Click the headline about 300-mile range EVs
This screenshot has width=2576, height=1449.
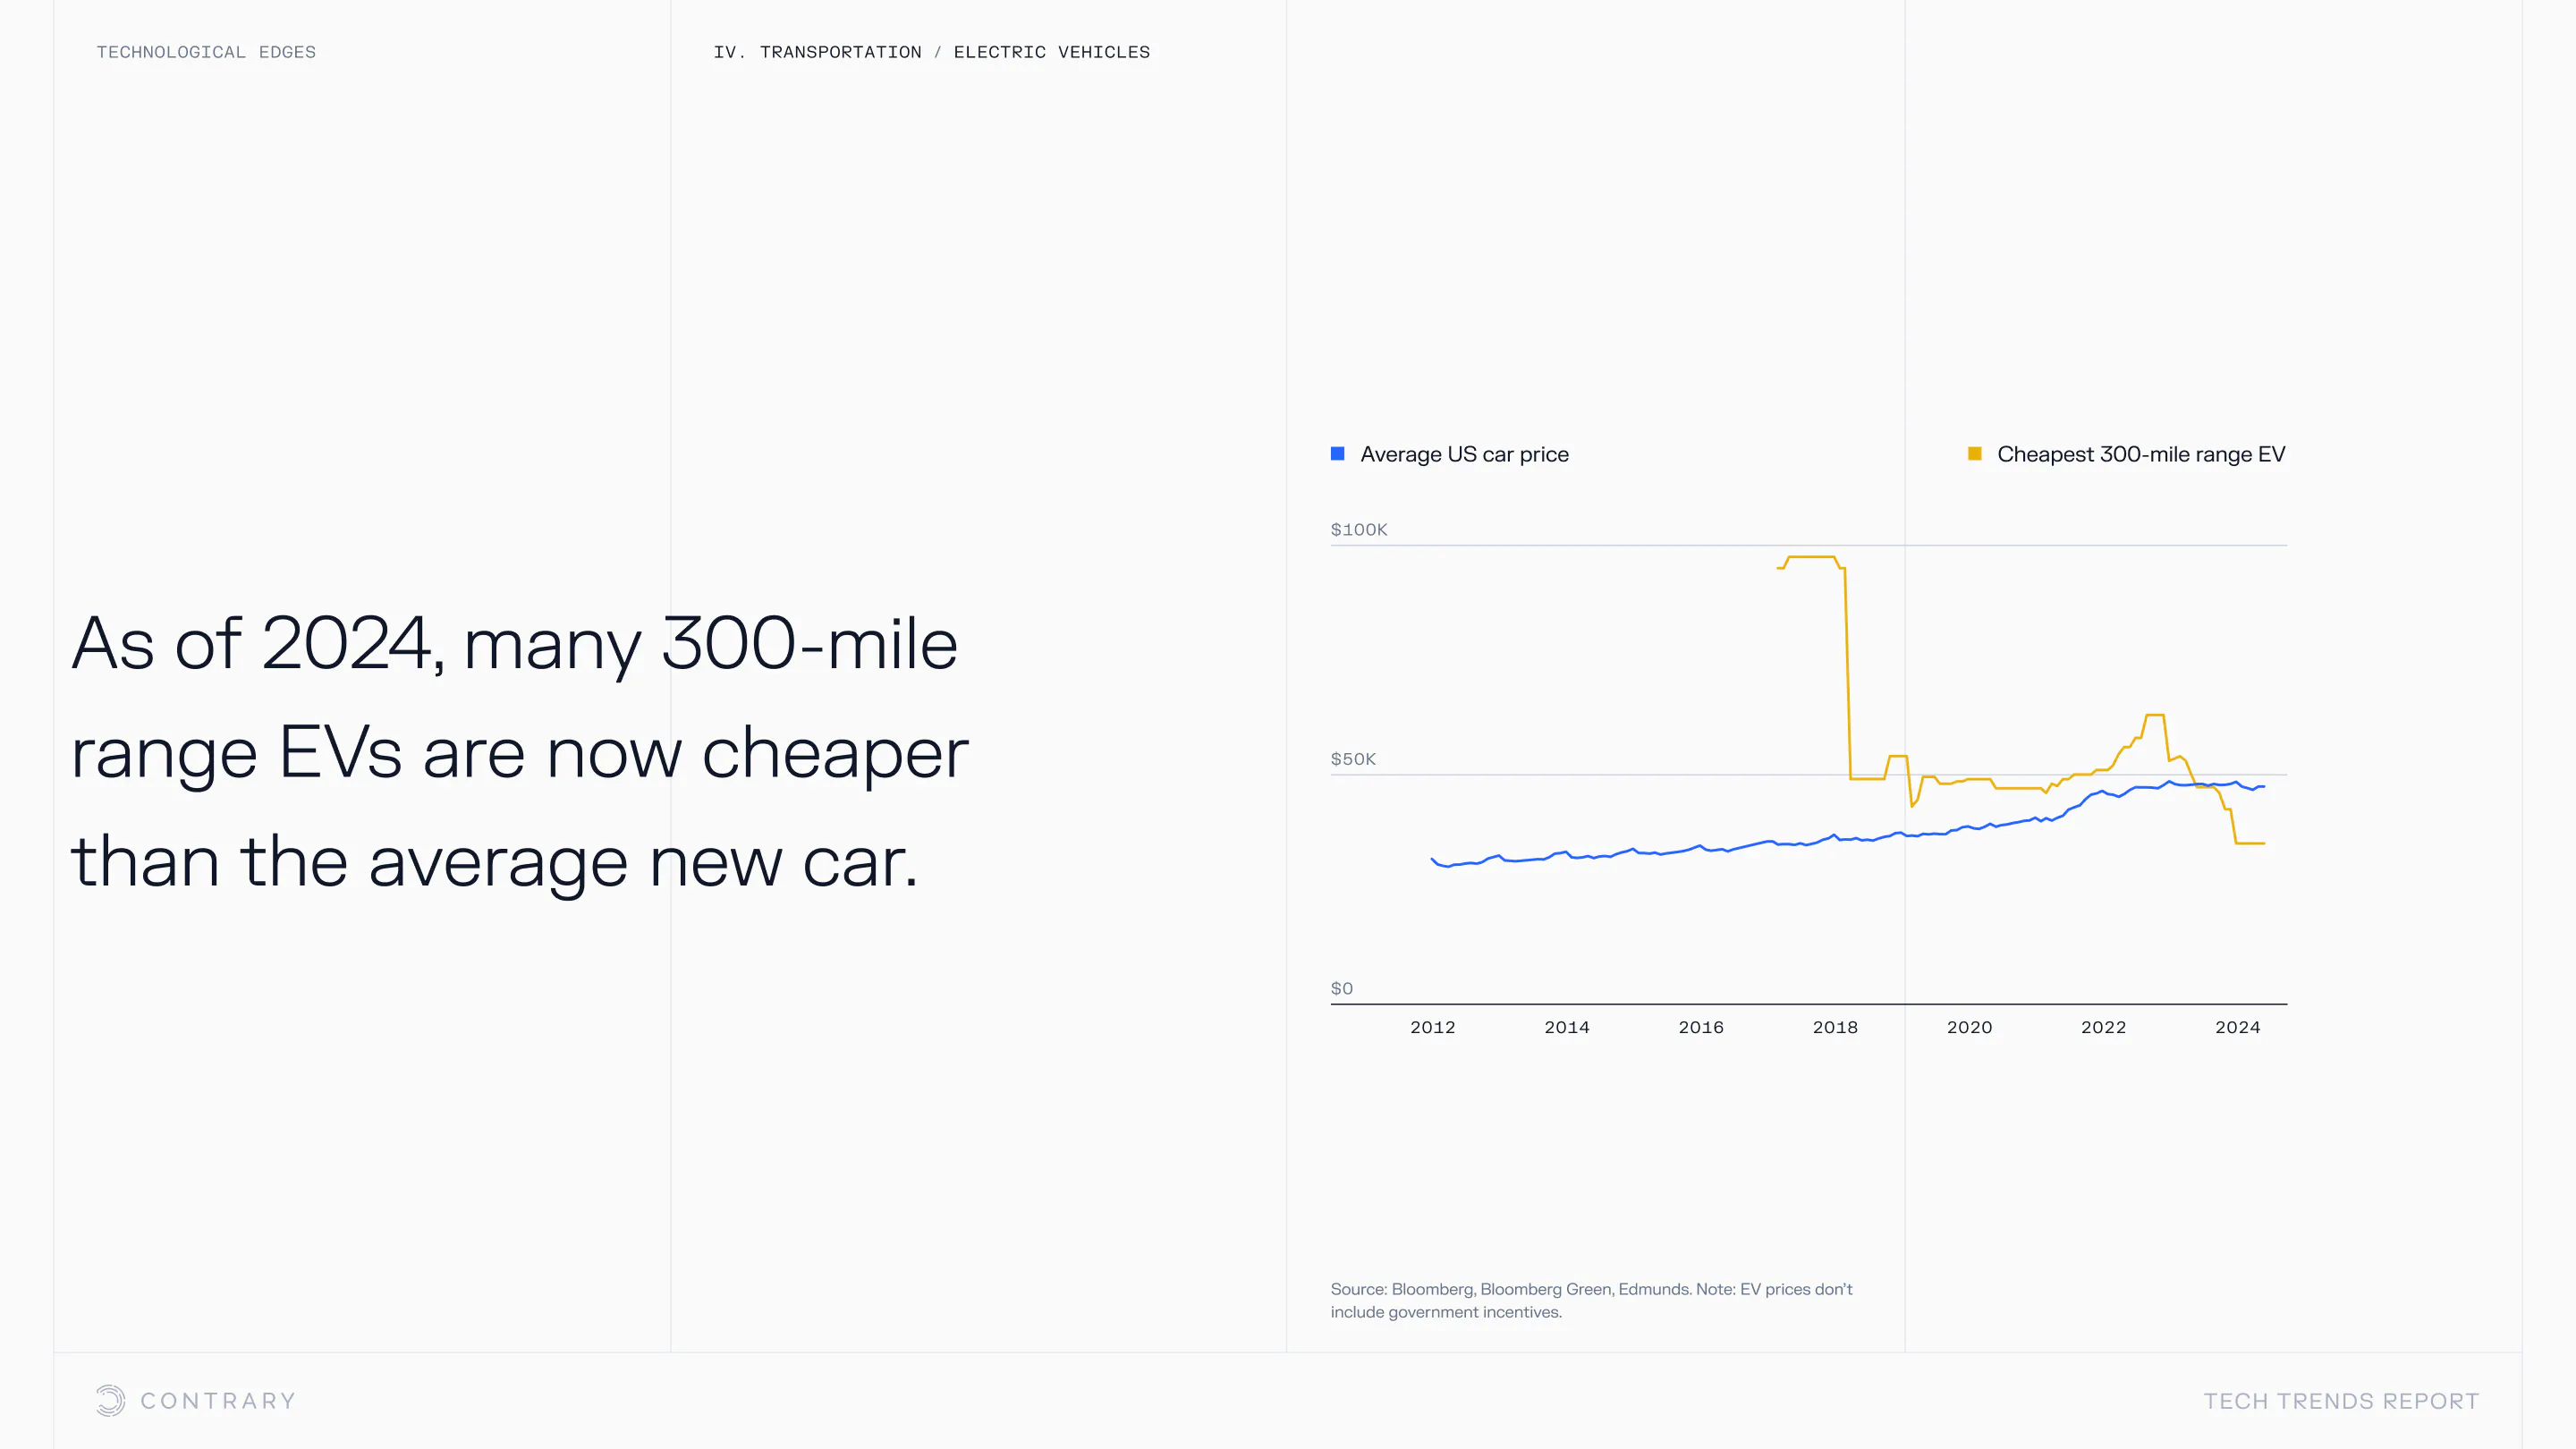(519, 752)
